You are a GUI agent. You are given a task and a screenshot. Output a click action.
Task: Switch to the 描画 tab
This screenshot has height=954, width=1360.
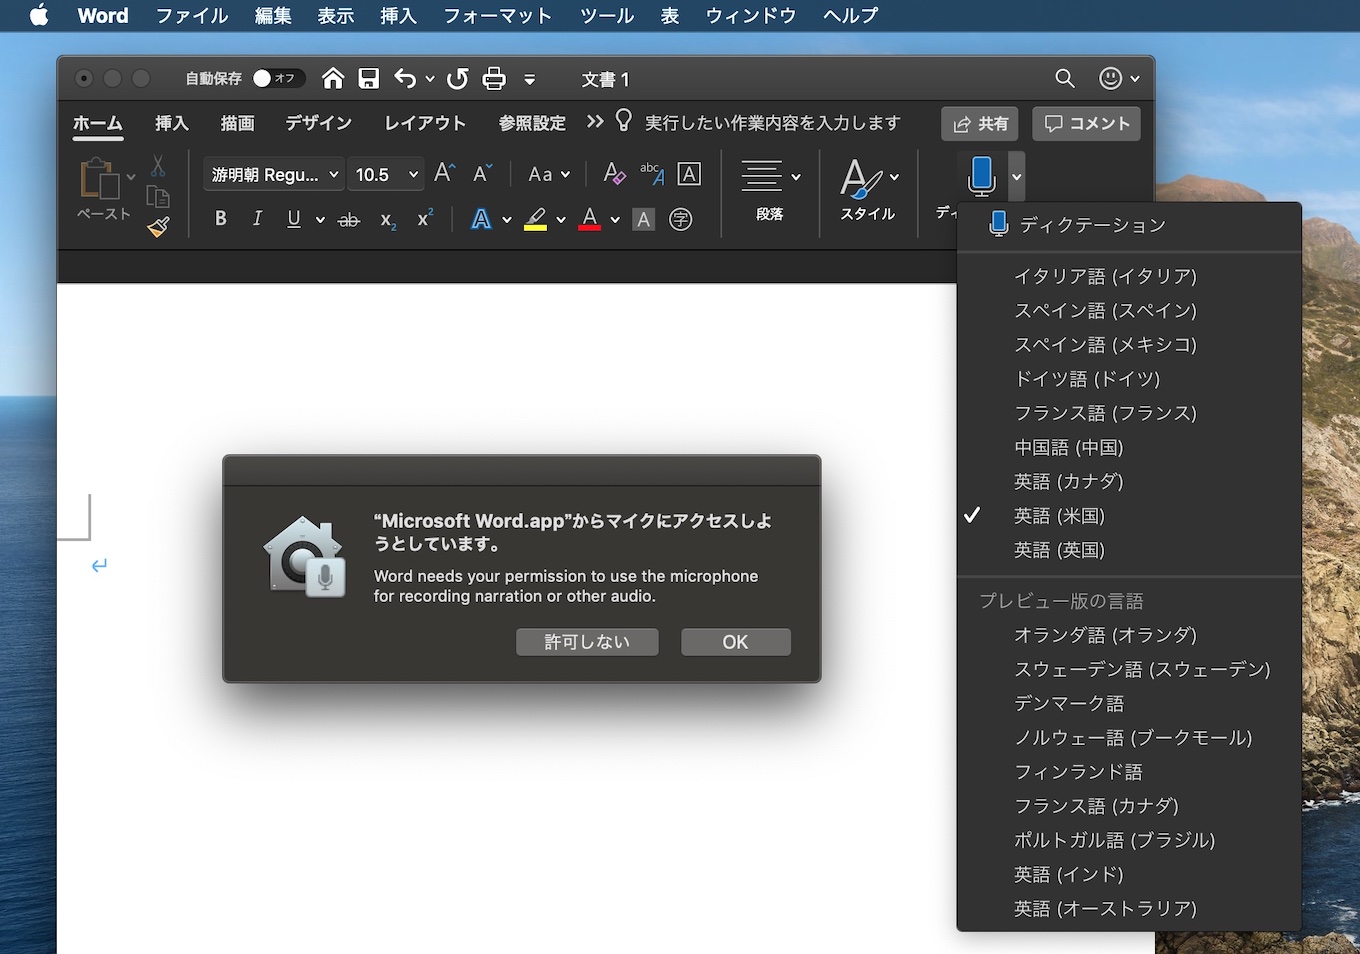pos(237,123)
